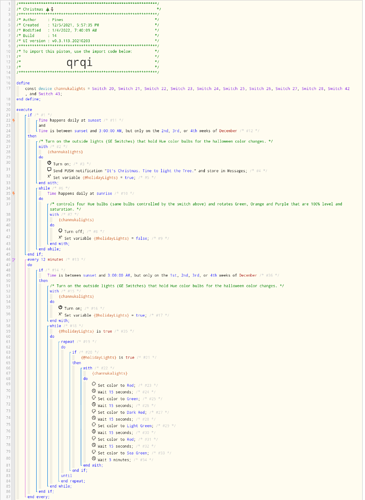Click the execute keyword
Image resolution: width=365 pixels, height=500 pixels.
tap(24, 109)
